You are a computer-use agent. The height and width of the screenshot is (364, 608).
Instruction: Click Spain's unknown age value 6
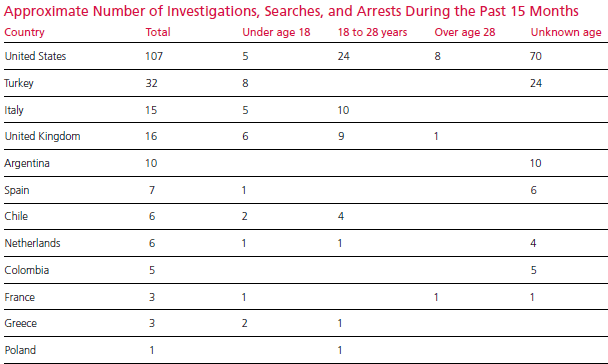coord(534,190)
